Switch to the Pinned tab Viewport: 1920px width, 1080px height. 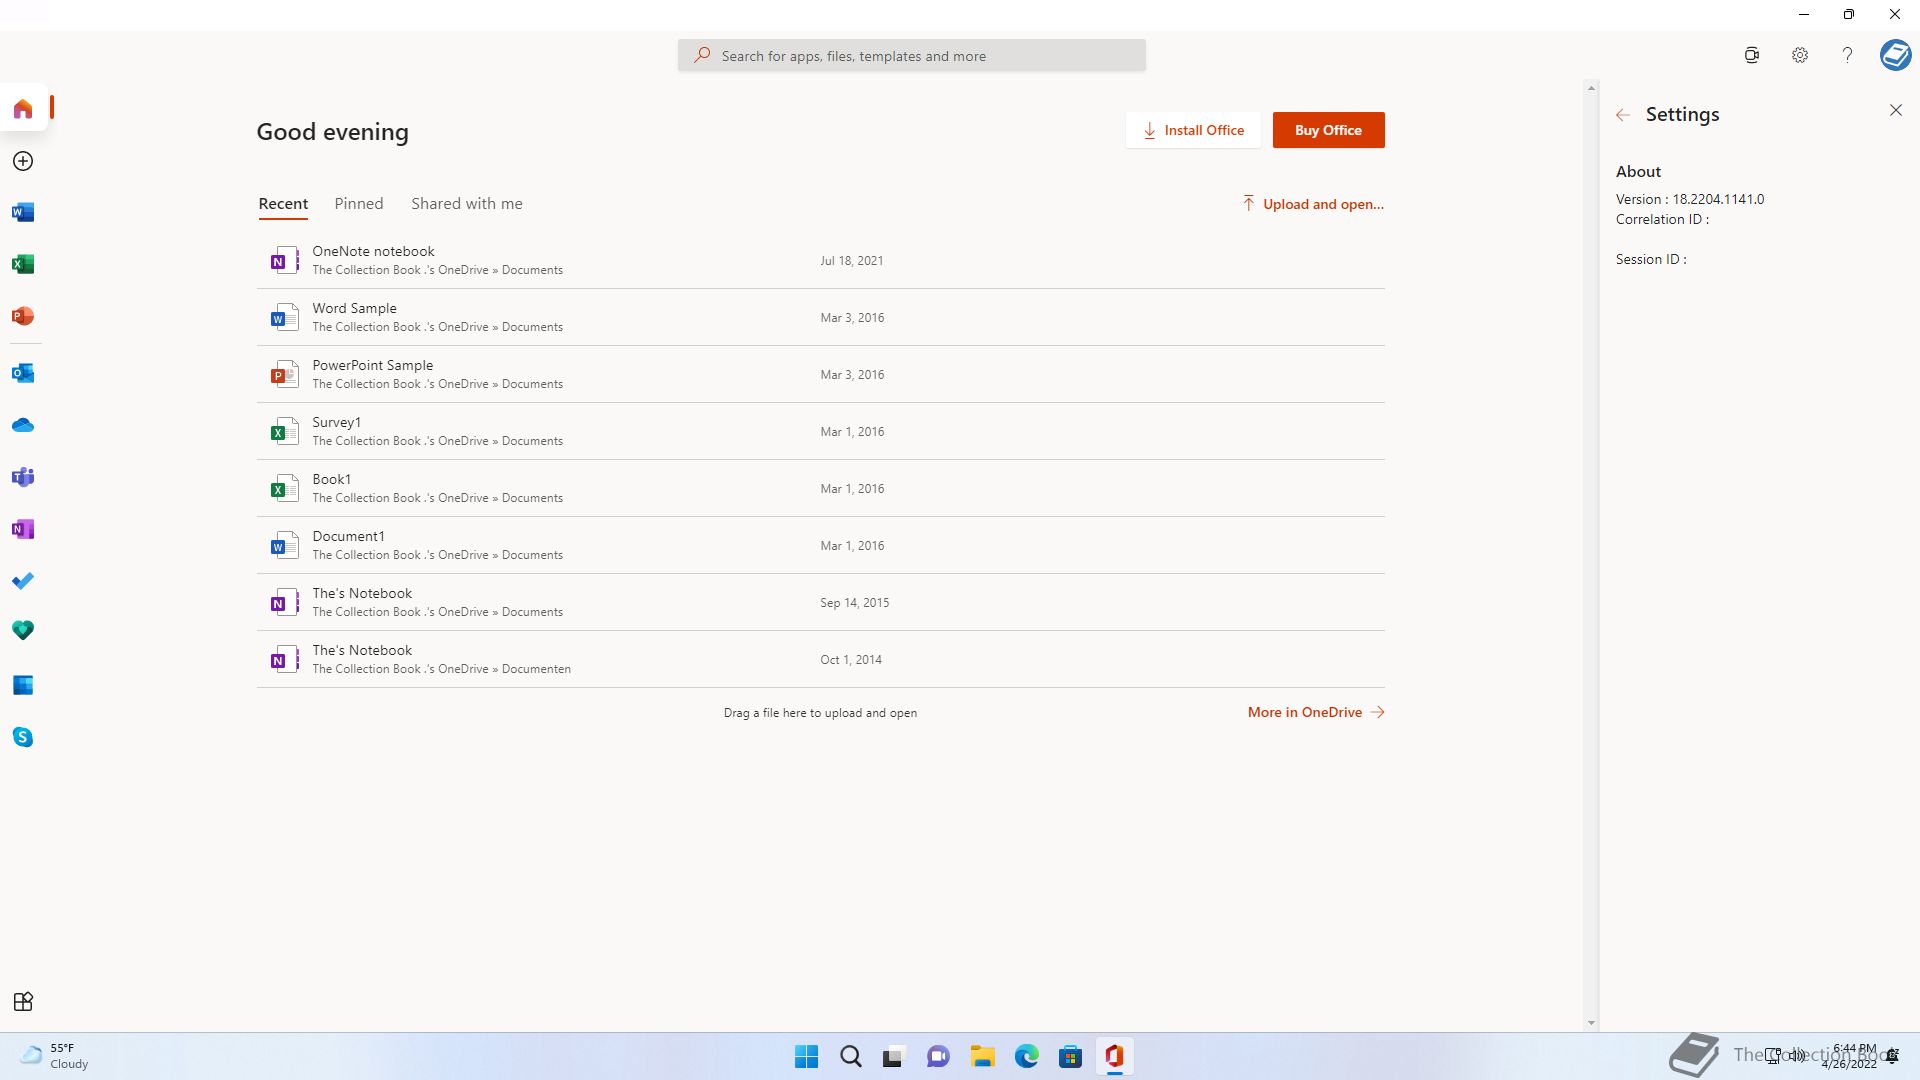coord(359,204)
